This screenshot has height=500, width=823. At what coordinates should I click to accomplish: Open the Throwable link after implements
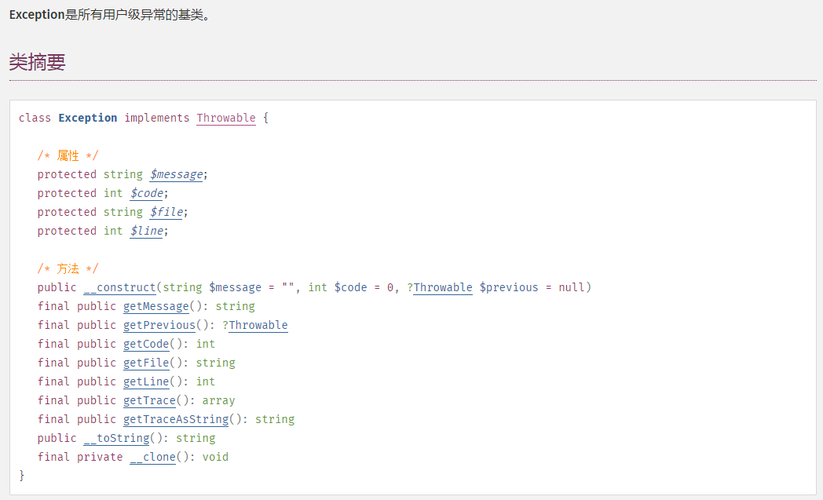[226, 118]
